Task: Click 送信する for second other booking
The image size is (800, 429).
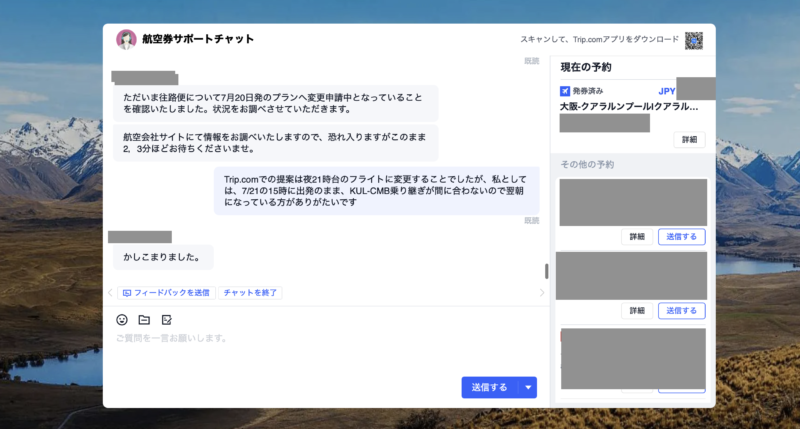Action: tap(682, 311)
